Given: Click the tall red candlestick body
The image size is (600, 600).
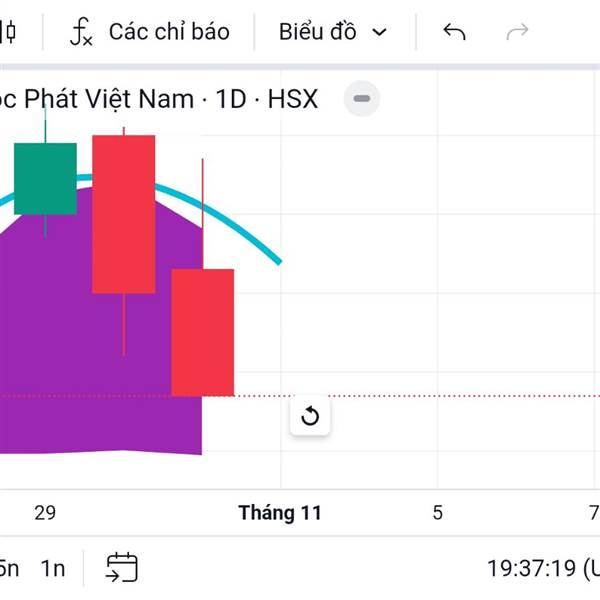Looking at the screenshot, I should (x=124, y=213).
